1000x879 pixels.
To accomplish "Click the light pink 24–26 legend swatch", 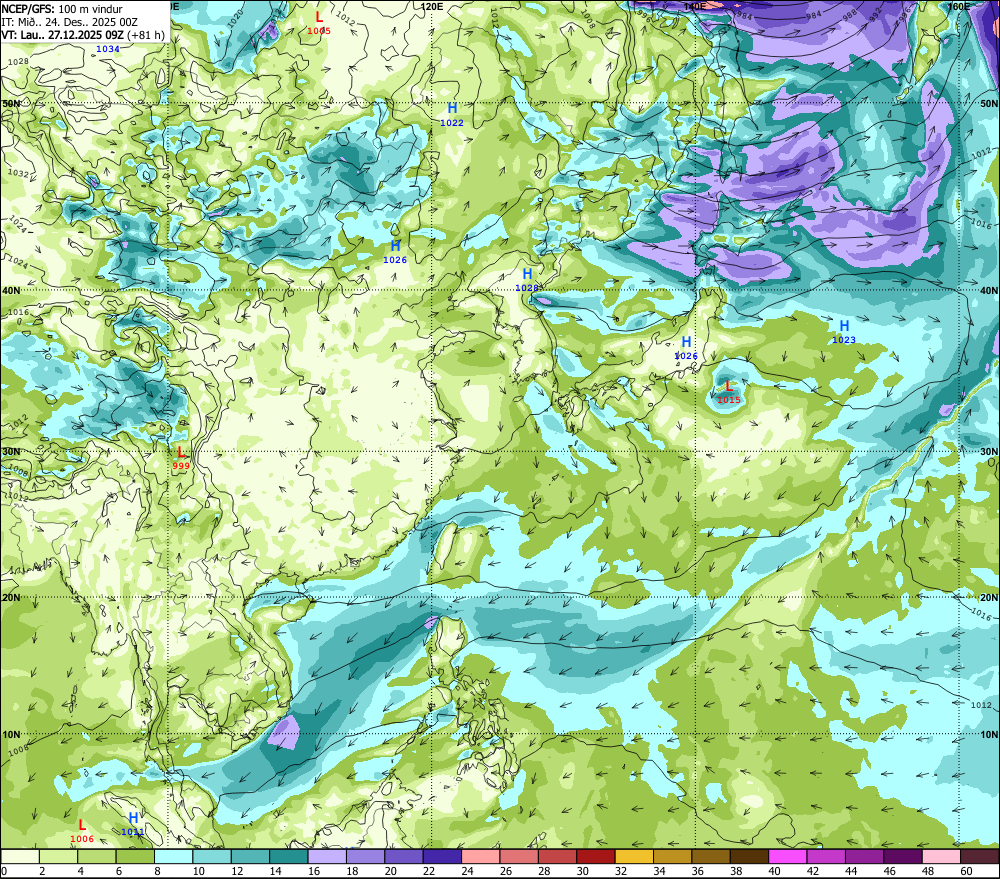I will 480,856.
